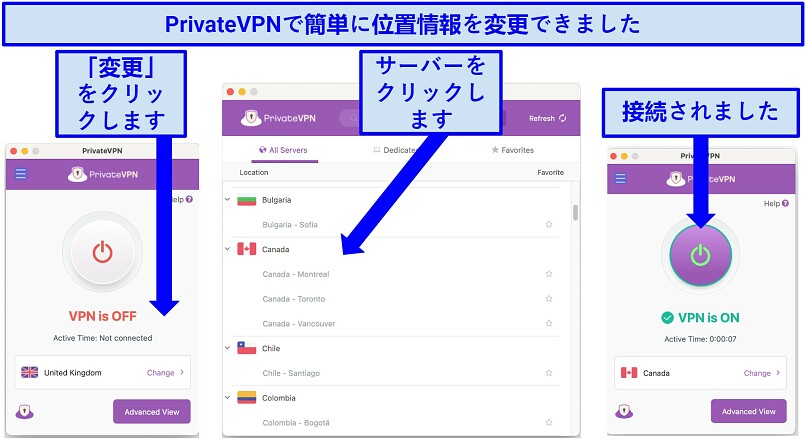Image resolution: width=806 pixels, height=439 pixels.
Task: Favorite Chile - Santiago with star
Action: point(548,373)
